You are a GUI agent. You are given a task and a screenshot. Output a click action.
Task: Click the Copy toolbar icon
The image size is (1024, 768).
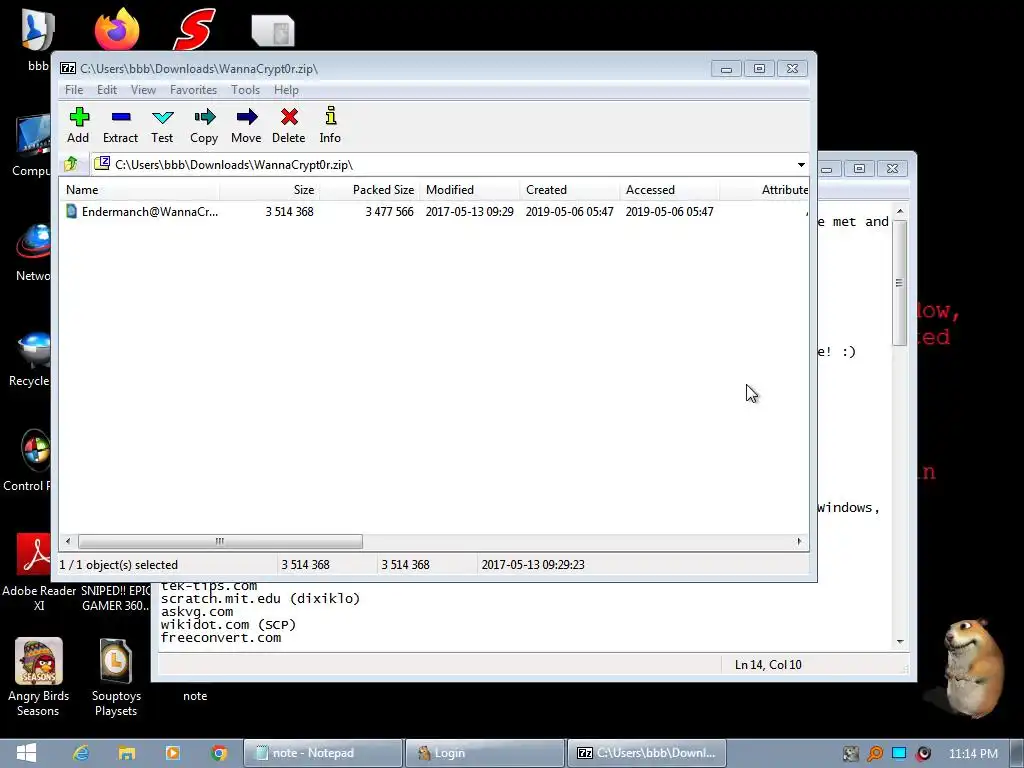204,125
